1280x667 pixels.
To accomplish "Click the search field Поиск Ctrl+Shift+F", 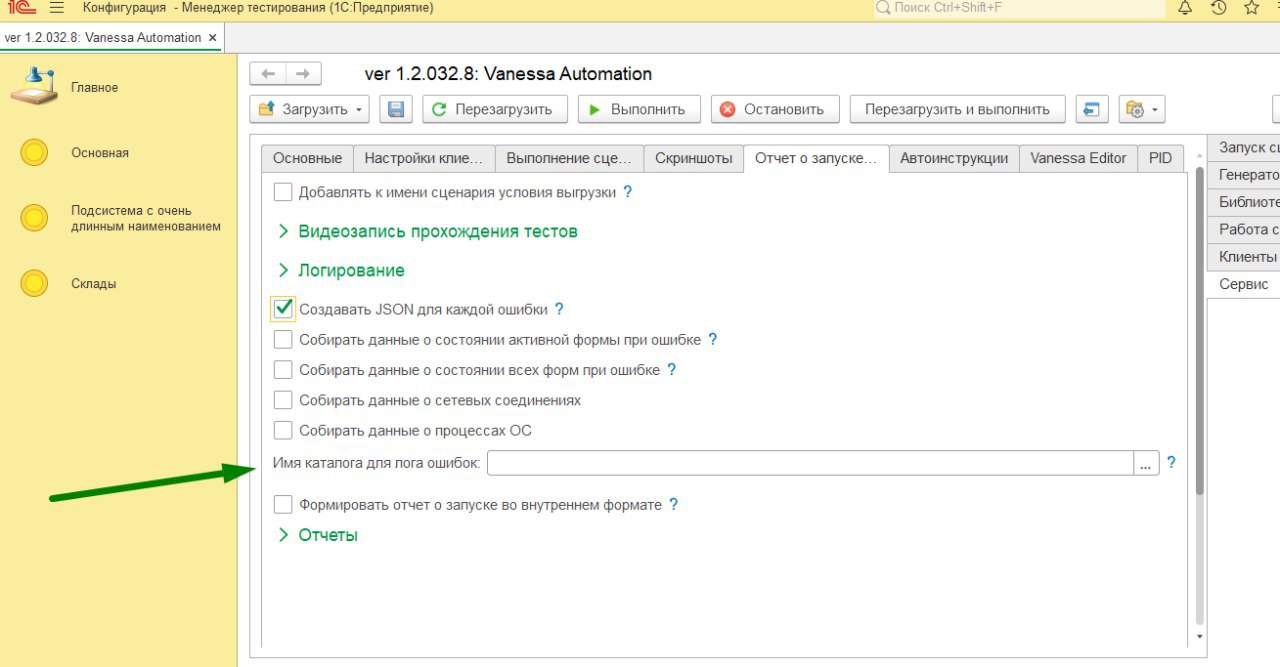I will [1020, 8].
